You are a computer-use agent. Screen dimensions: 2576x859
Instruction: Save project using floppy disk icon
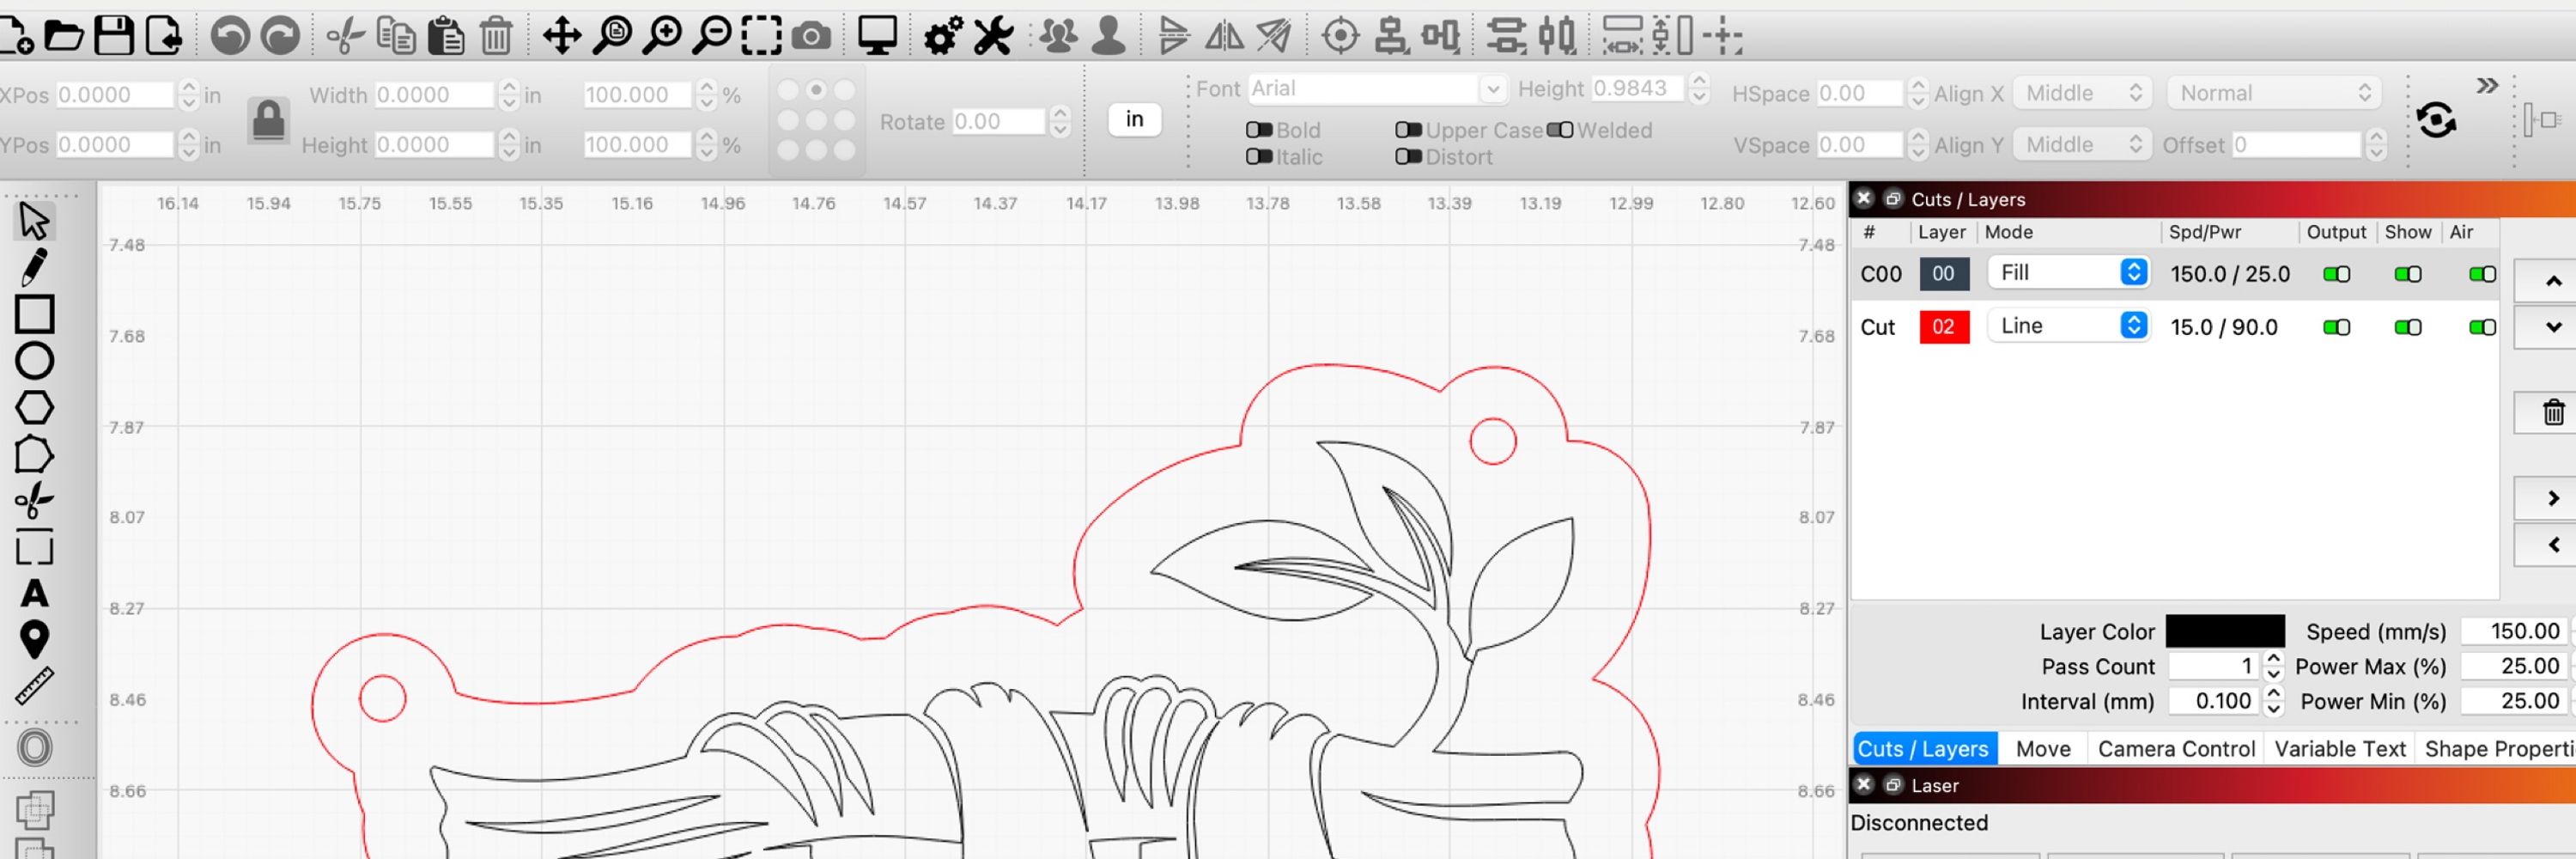[x=113, y=36]
